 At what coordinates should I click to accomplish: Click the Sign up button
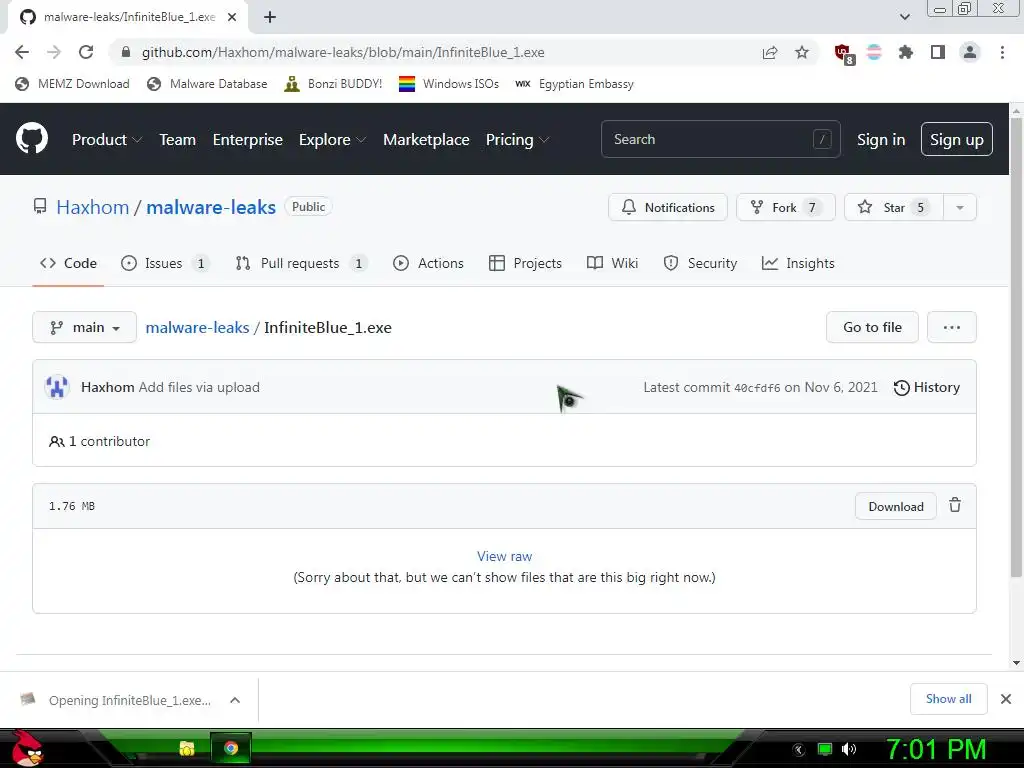coord(957,139)
